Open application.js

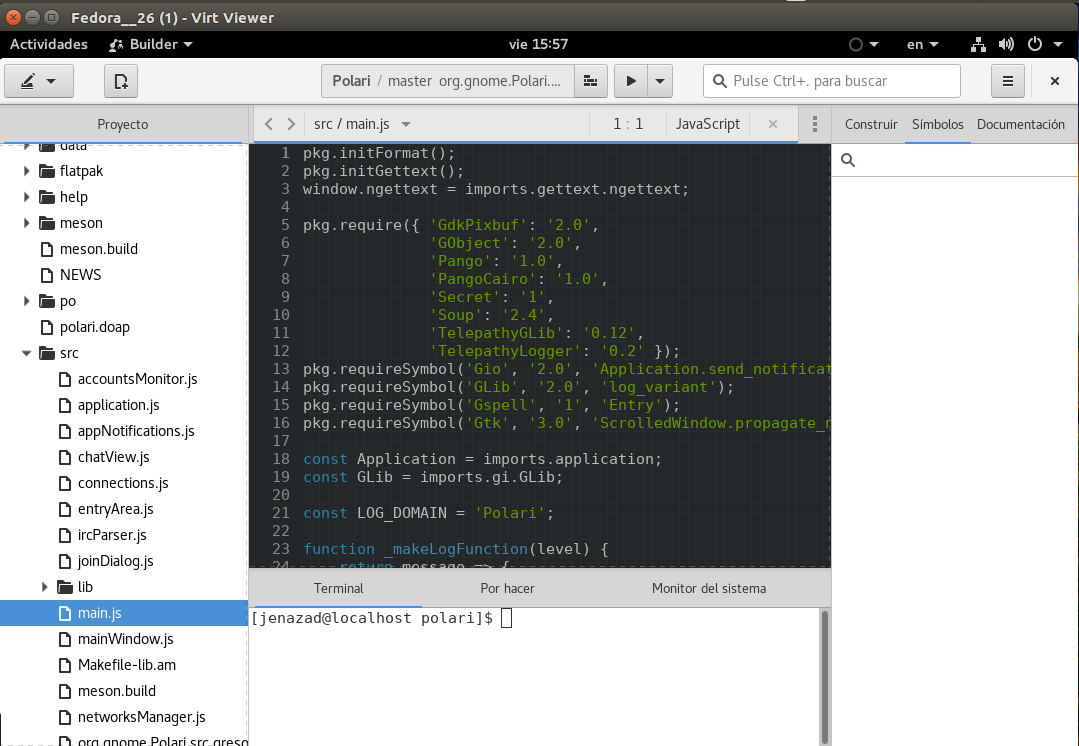[118, 405]
